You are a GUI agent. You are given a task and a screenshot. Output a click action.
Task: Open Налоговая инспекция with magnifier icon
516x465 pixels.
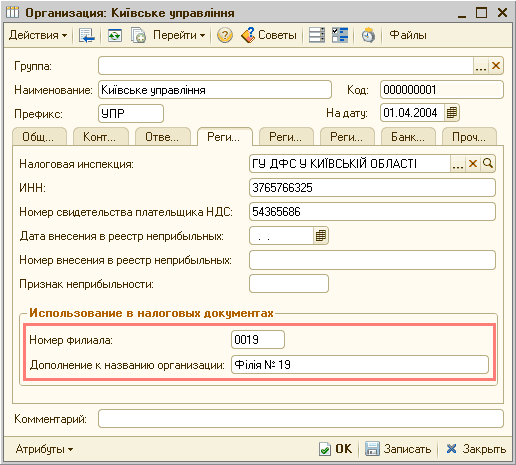(x=488, y=164)
